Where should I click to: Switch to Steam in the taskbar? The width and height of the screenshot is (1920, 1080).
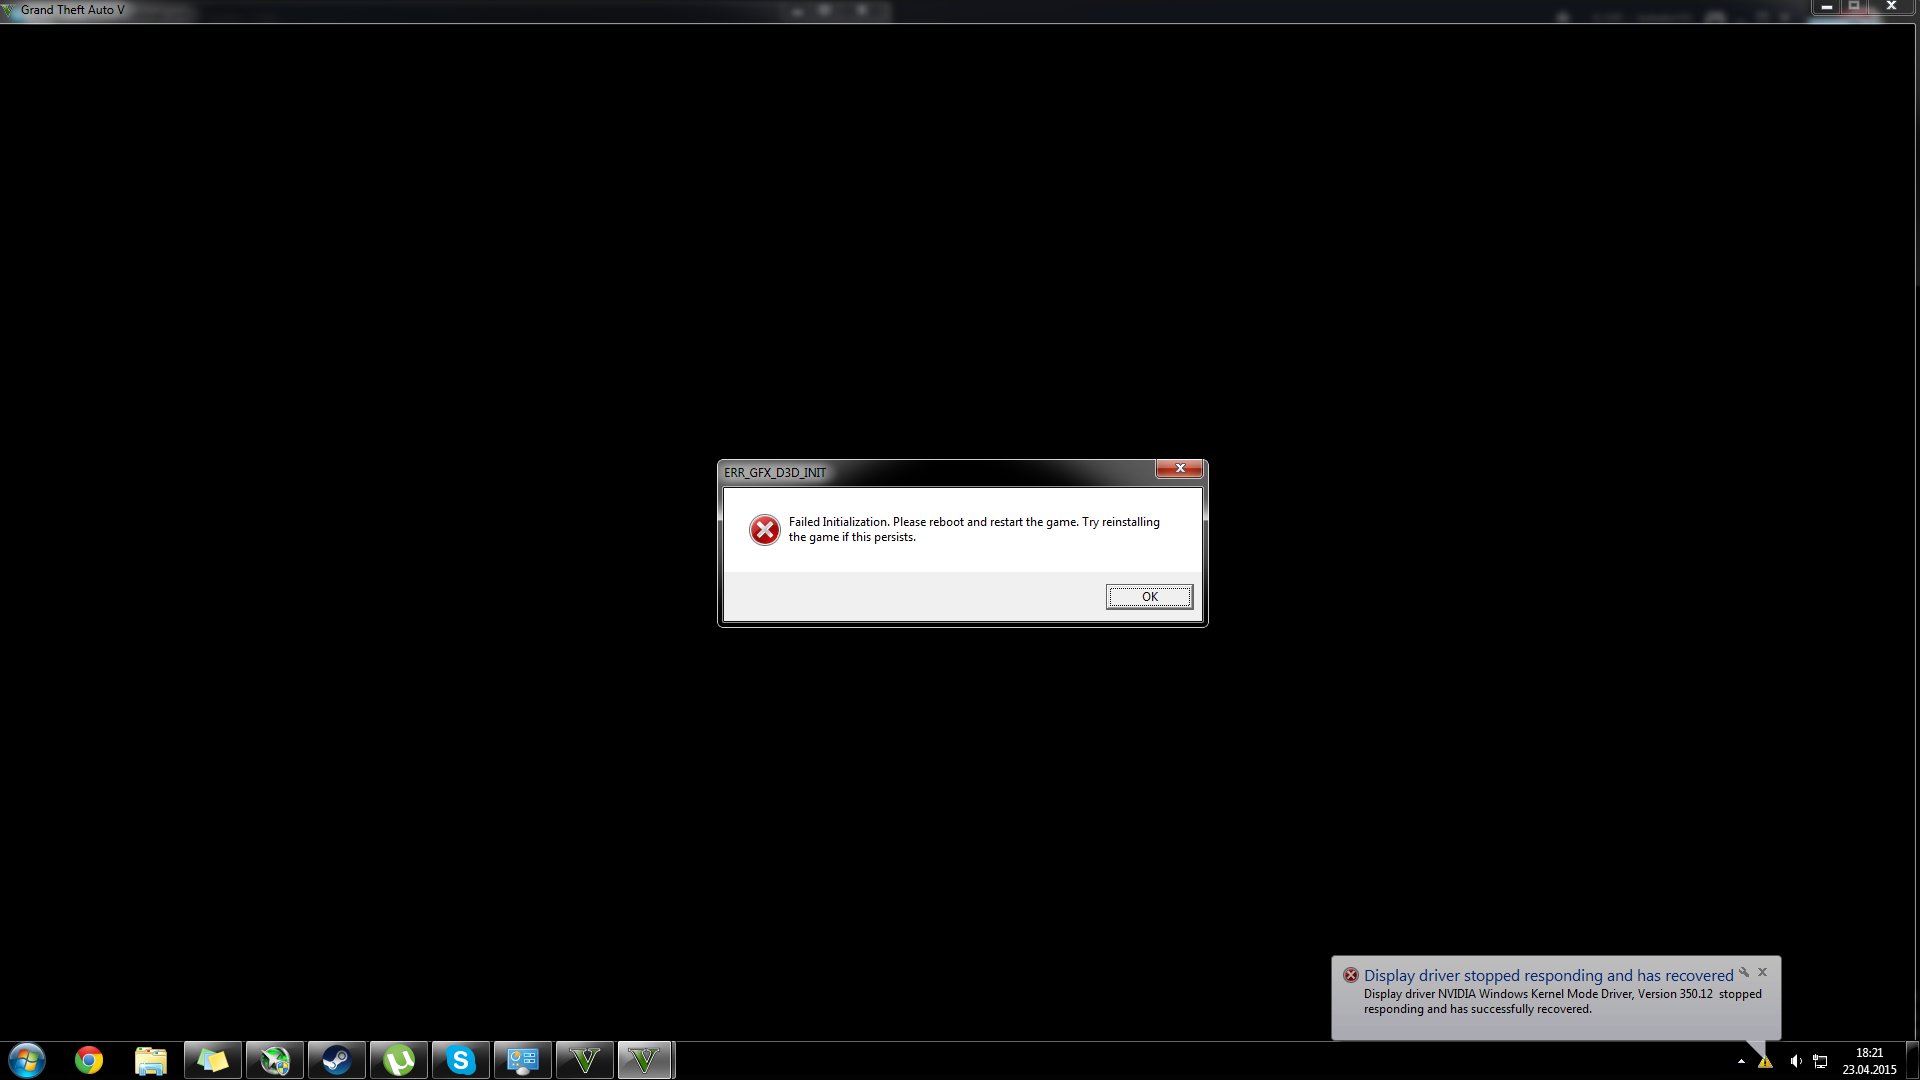[x=337, y=1060]
